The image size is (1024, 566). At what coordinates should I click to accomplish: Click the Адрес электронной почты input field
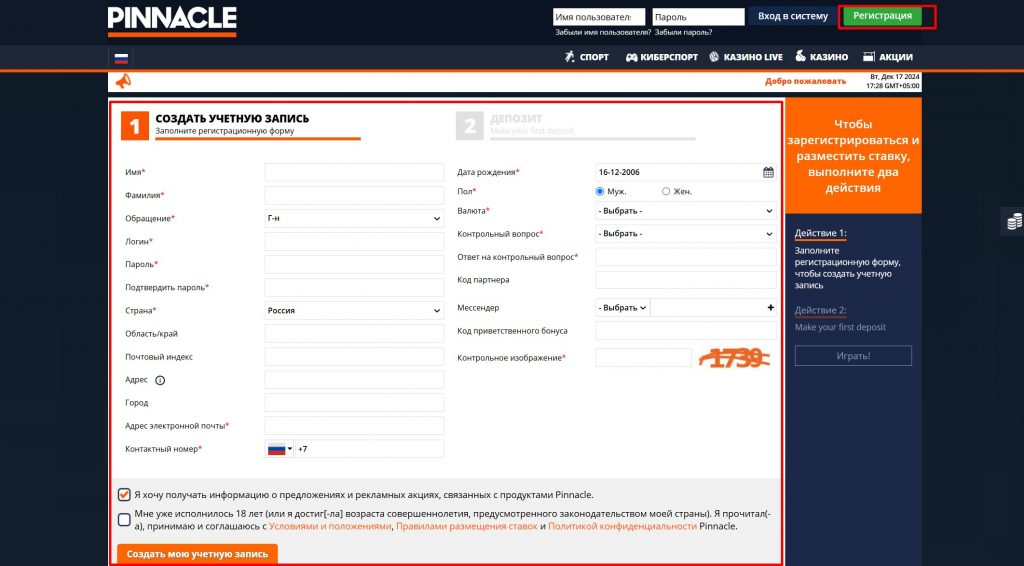click(x=354, y=426)
